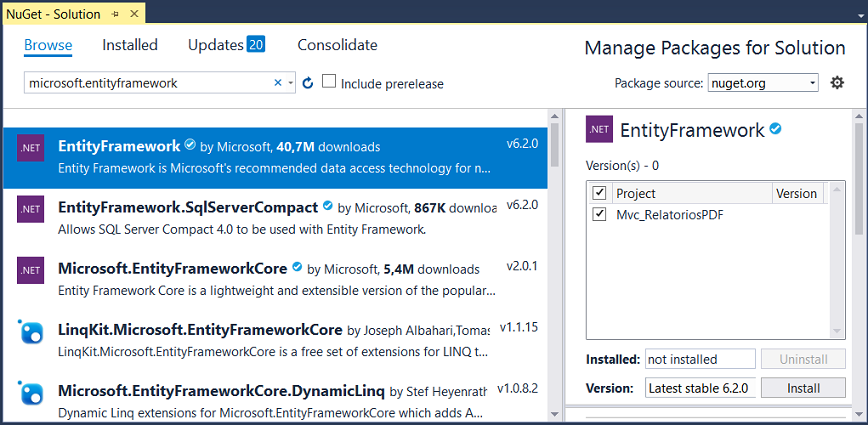Open the Consolidate tab
The width and height of the screenshot is (868, 425).
(x=338, y=45)
